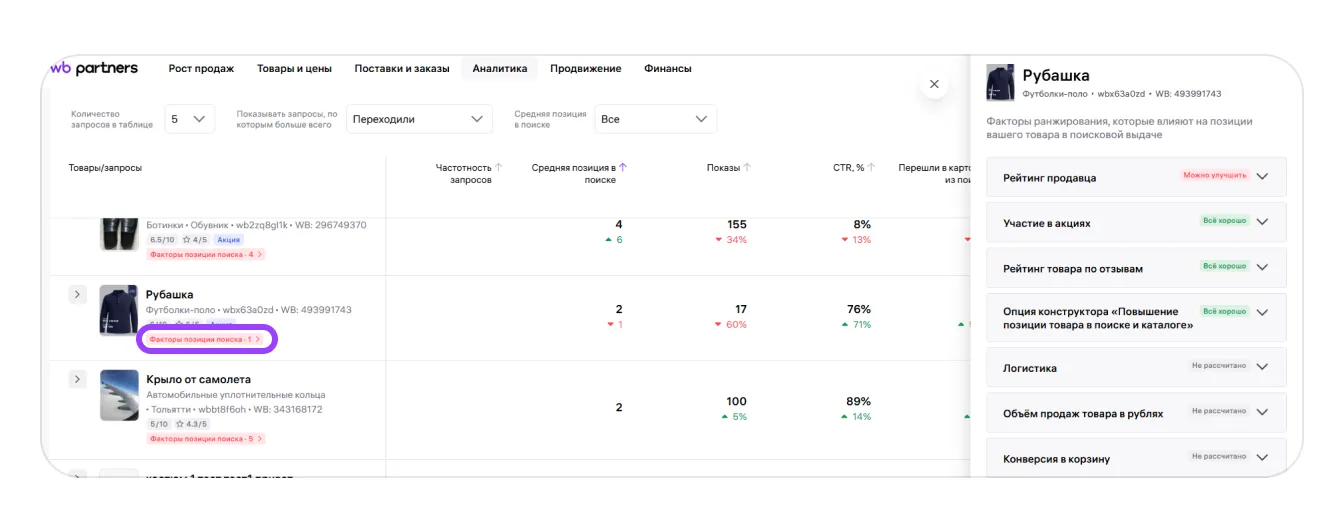Viewport: 1344px width, 532px height.
Task: Sort by Частотность запросов arrow icon
Action: coord(499,168)
